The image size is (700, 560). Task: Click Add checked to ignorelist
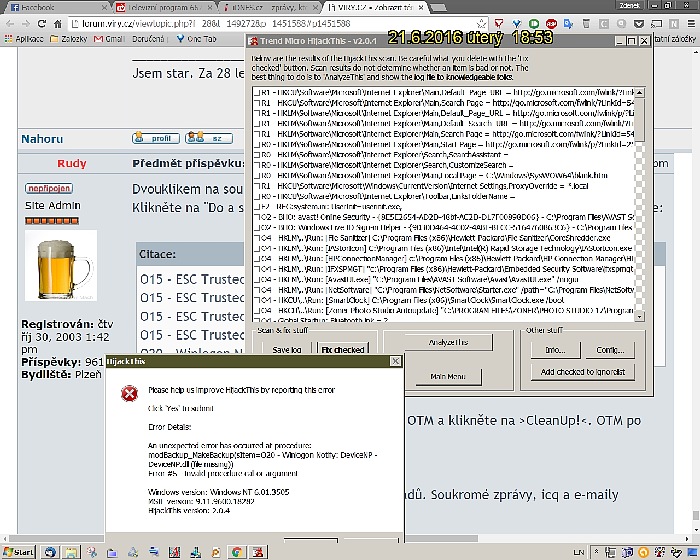point(583,372)
